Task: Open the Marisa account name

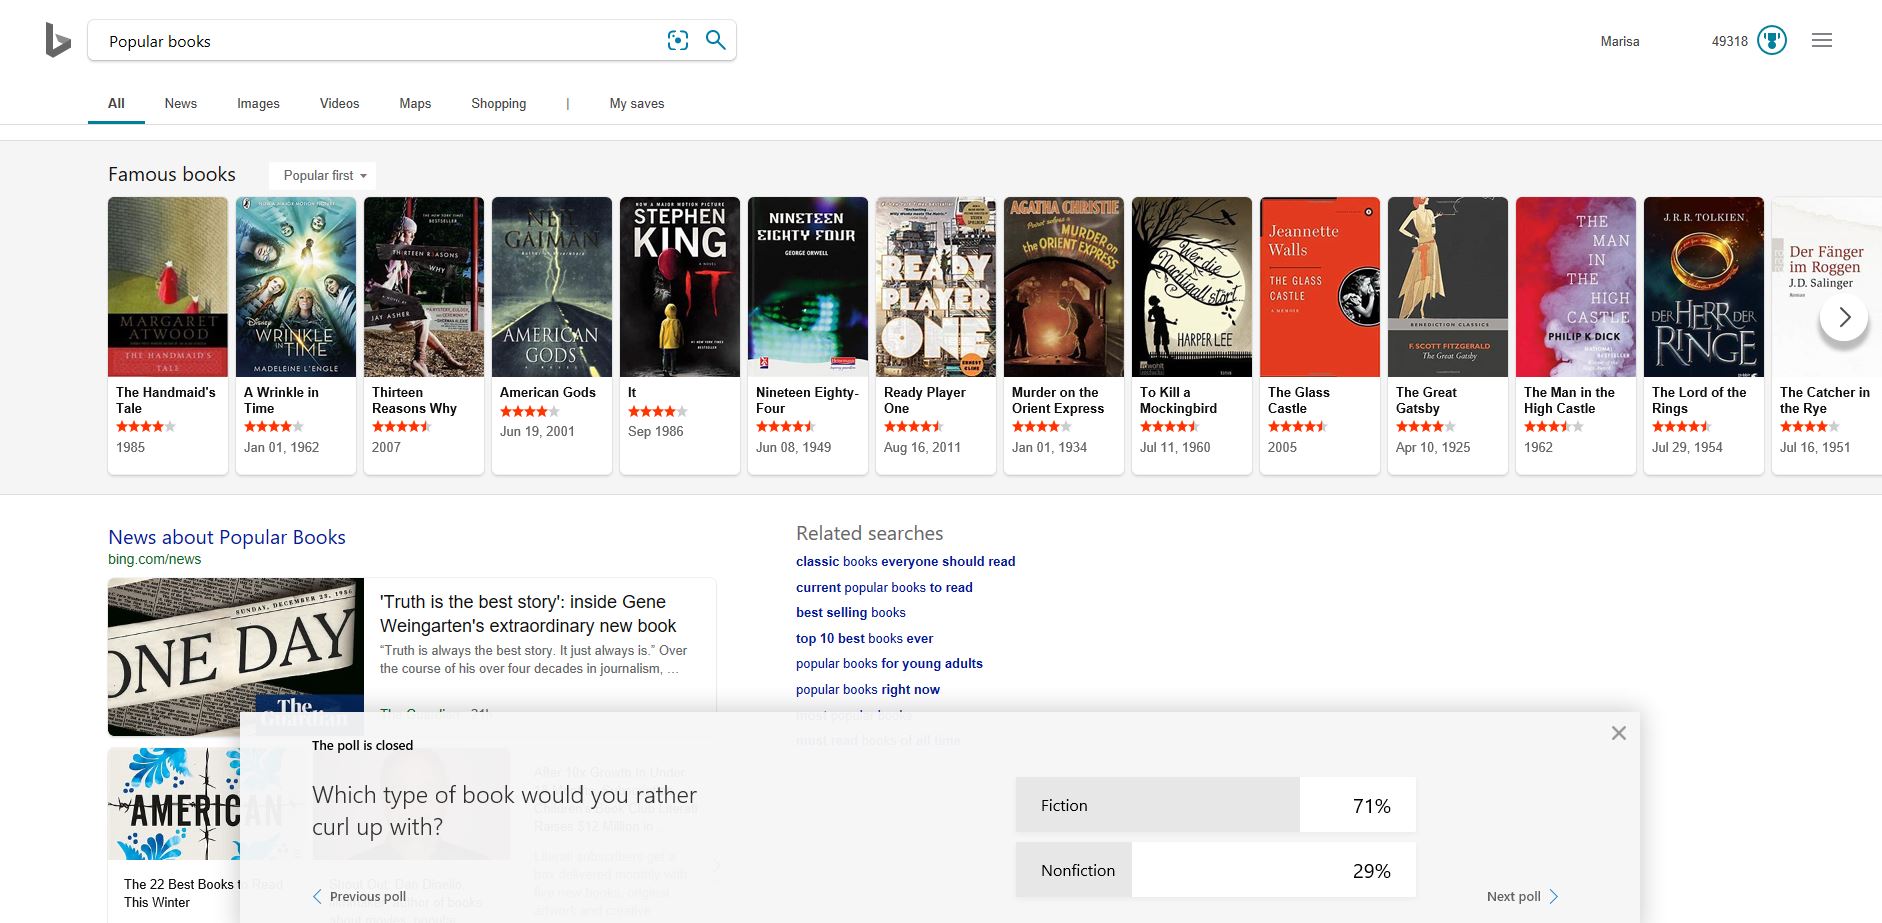Action: pos(1619,41)
